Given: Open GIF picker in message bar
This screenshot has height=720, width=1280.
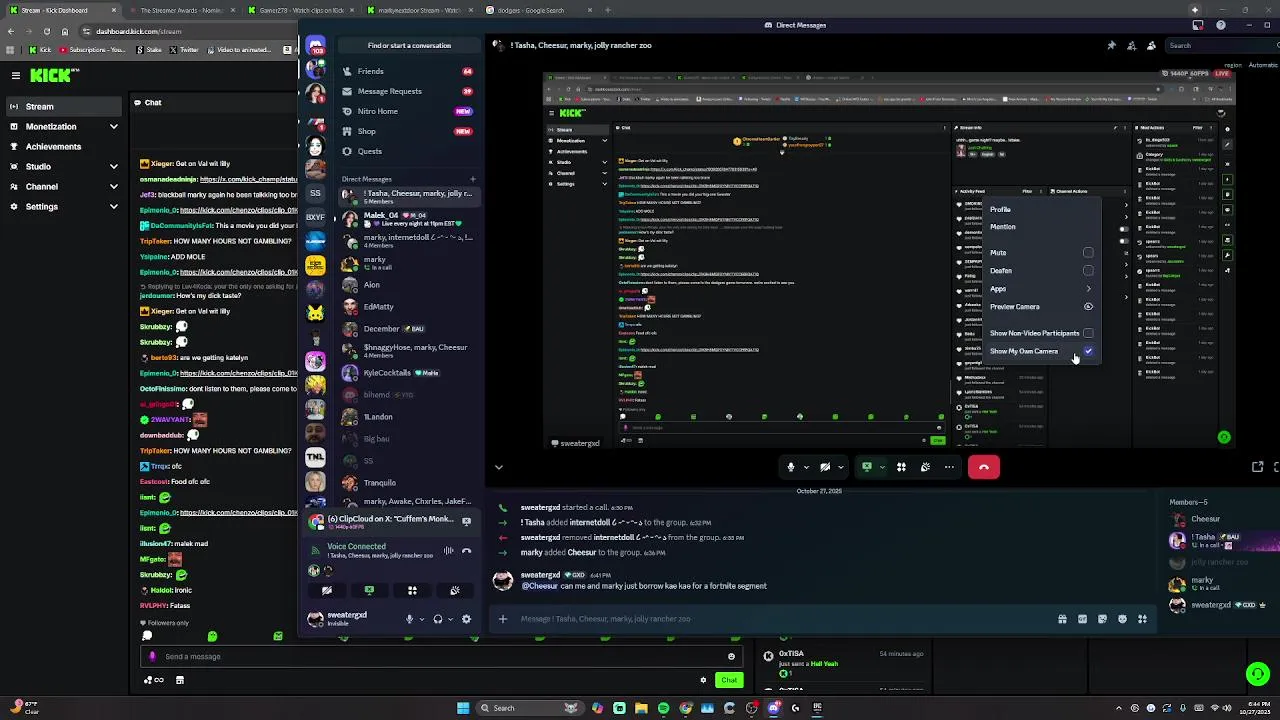Looking at the screenshot, I should tap(1082, 619).
